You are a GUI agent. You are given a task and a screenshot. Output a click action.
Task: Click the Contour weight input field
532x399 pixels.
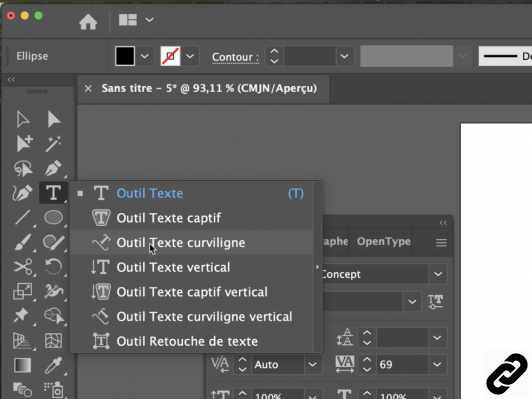pos(310,56)
